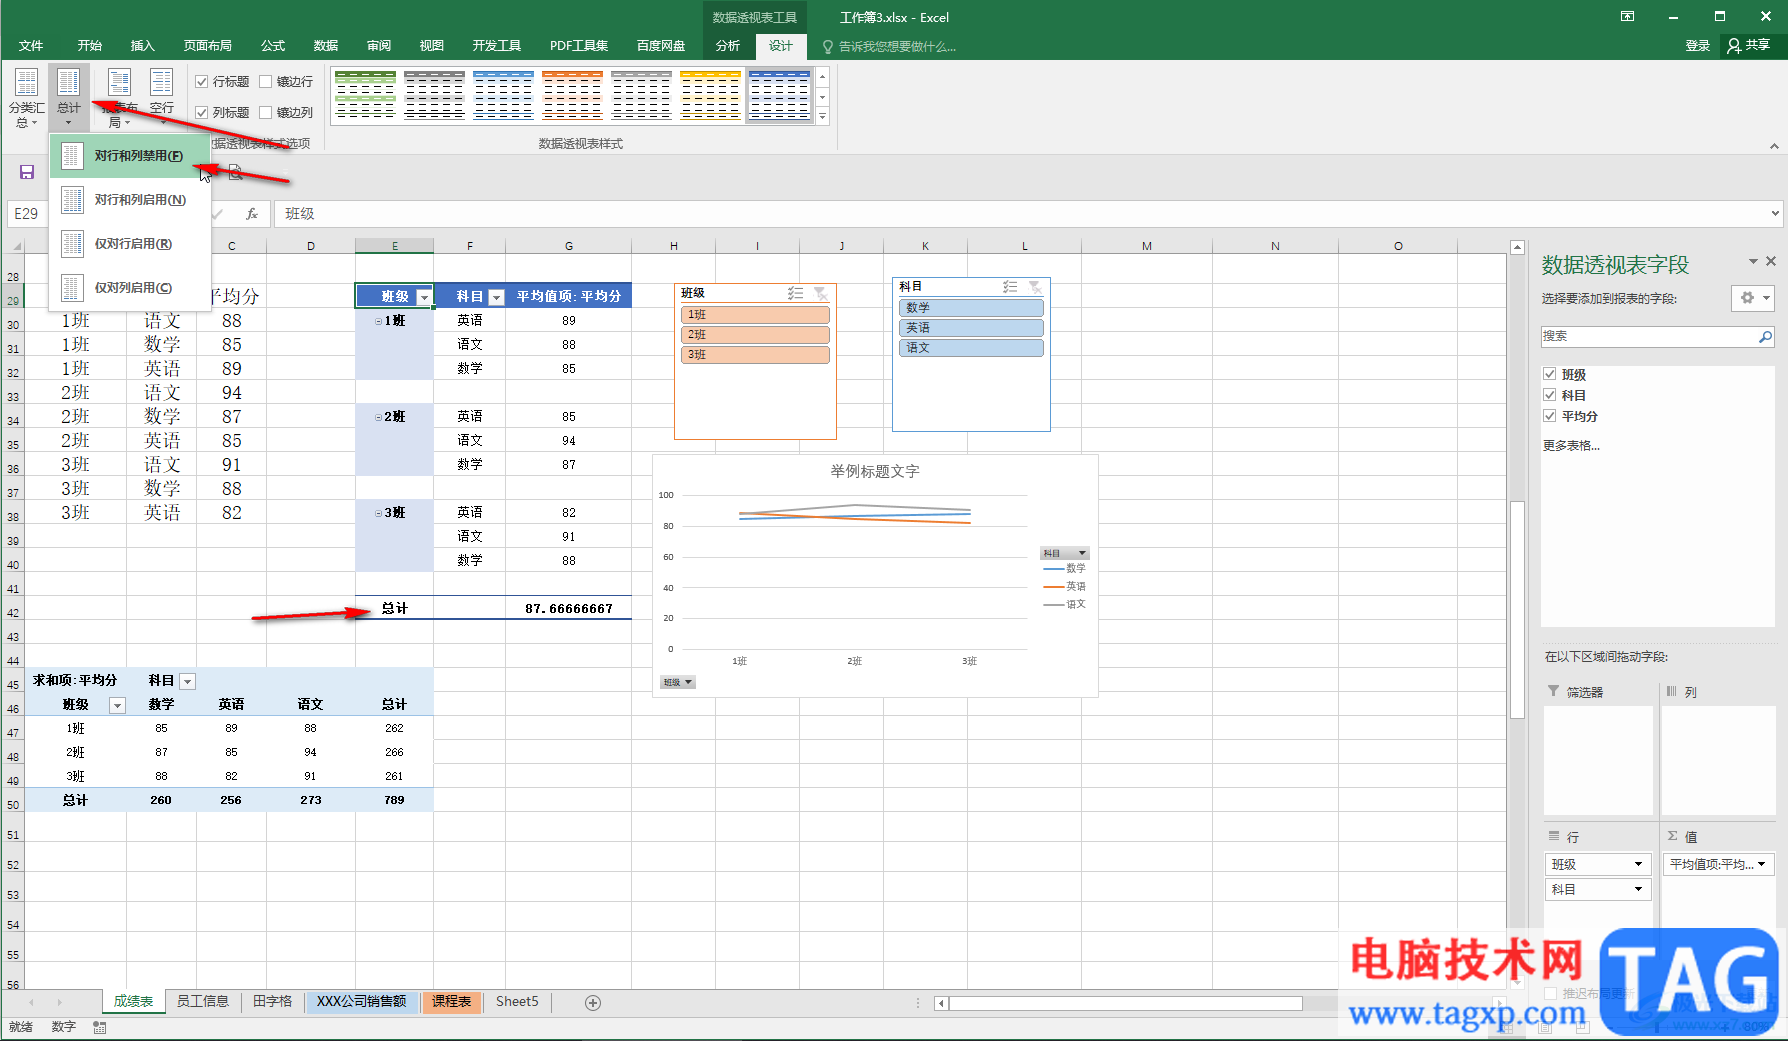Filter by 语文 in the 科目 slicer
Screen dimensions: 1788x1041
(x=971, y=348)
